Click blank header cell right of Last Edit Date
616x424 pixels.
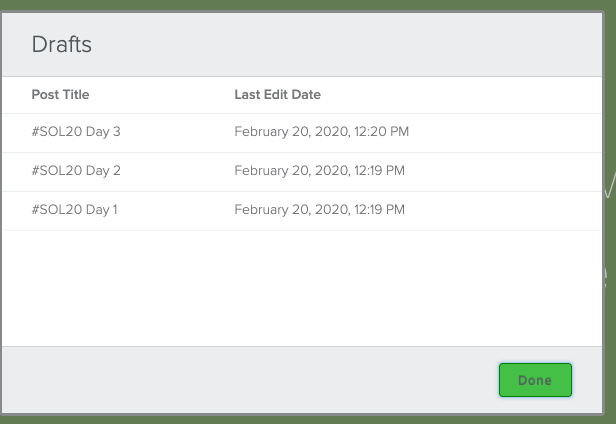470,95
